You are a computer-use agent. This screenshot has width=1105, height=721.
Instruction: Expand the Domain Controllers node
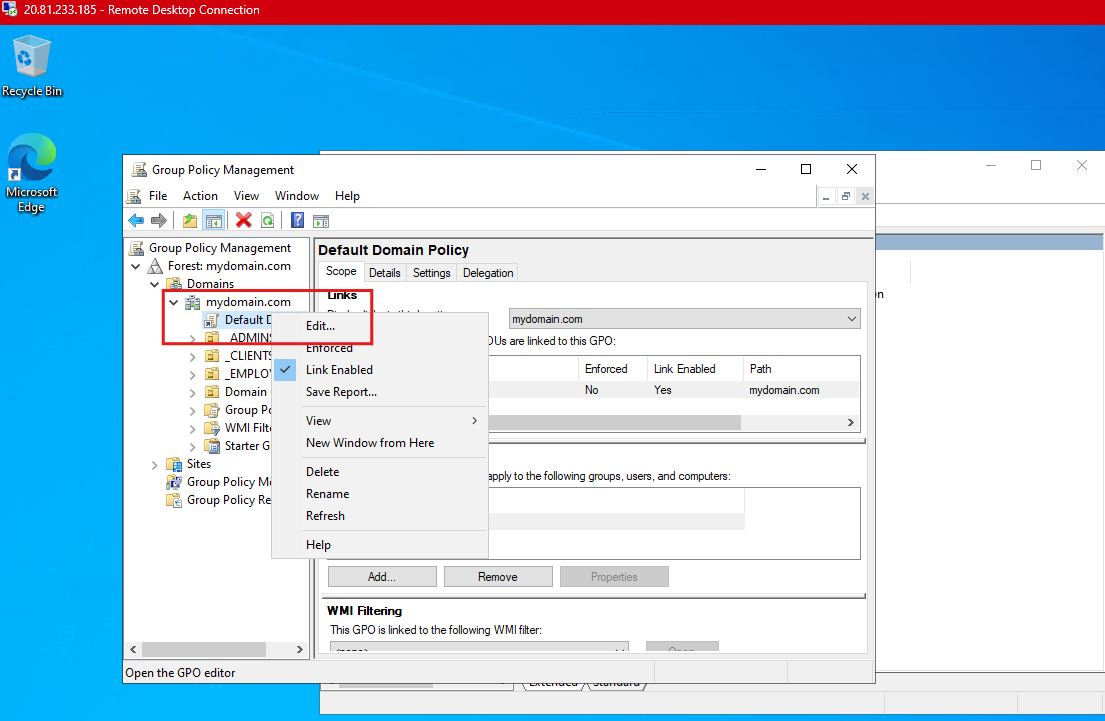(192, 393)
